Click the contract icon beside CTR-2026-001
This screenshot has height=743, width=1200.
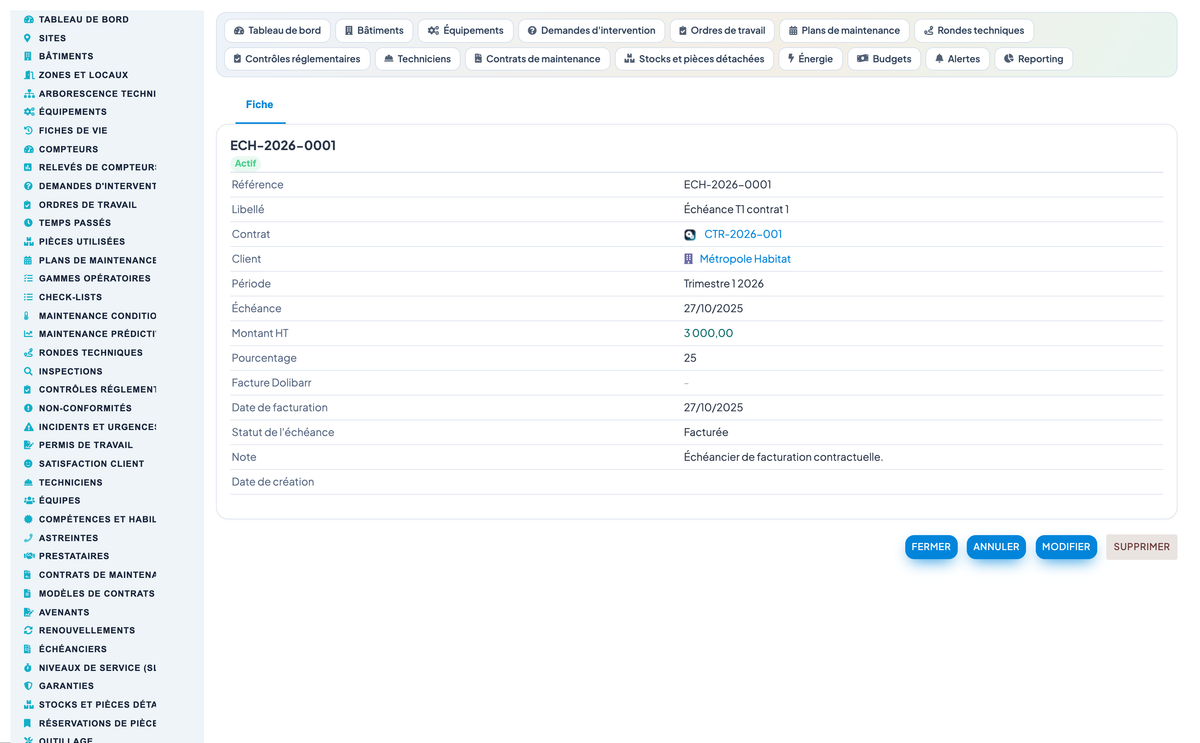click(x=690, y=235)
